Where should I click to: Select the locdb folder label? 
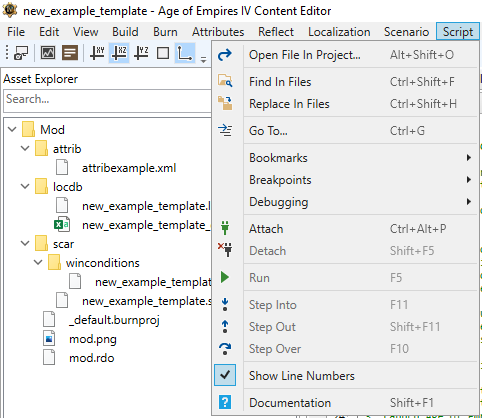pyautogui.click(x=68, y=187)
